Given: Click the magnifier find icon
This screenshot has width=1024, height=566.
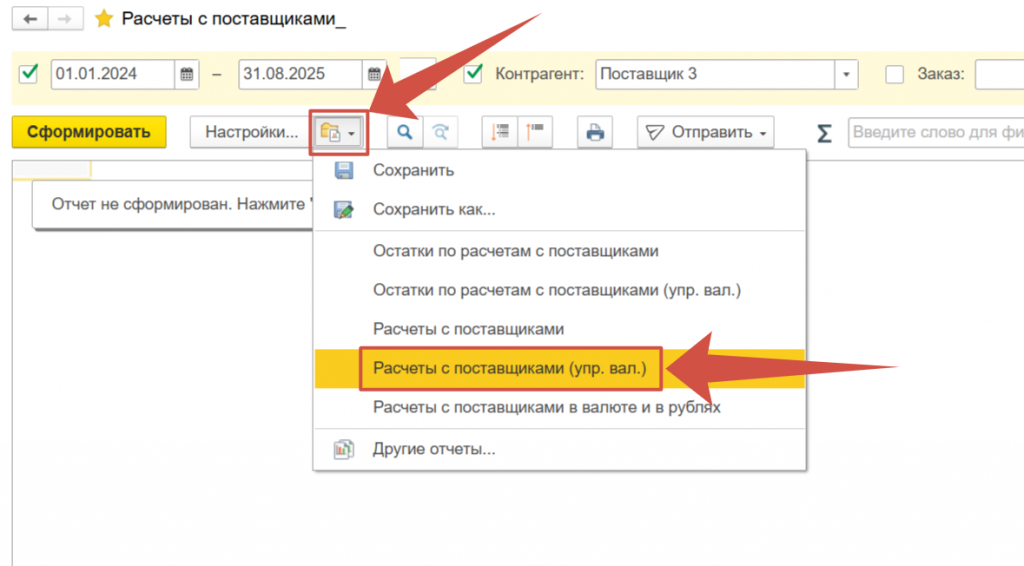Looking at the screenshot, I should pos(405,132).
